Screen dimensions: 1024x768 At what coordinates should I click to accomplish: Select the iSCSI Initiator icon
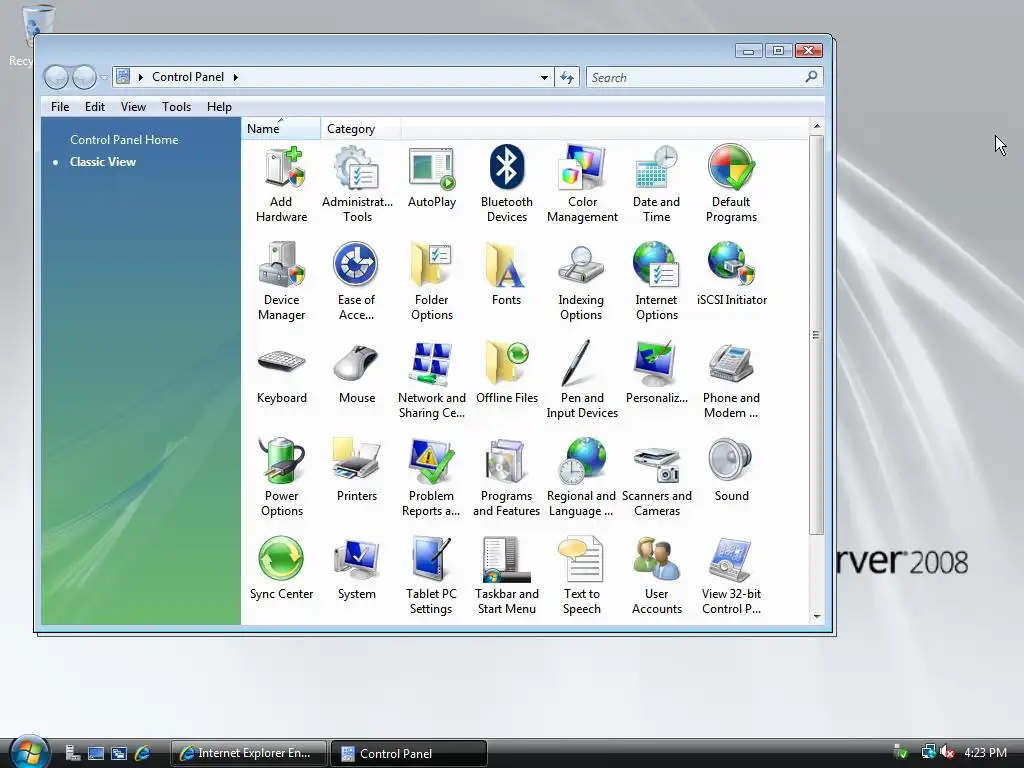click(x=731, y=274)
